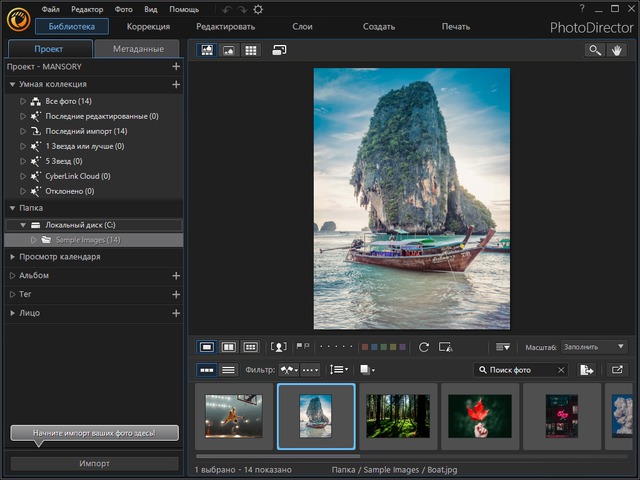This screenshot has width=640, height=480.
Task: Open the Масштаб zoom dropdown
Action: pyautogui.click(x=594, y=347)
